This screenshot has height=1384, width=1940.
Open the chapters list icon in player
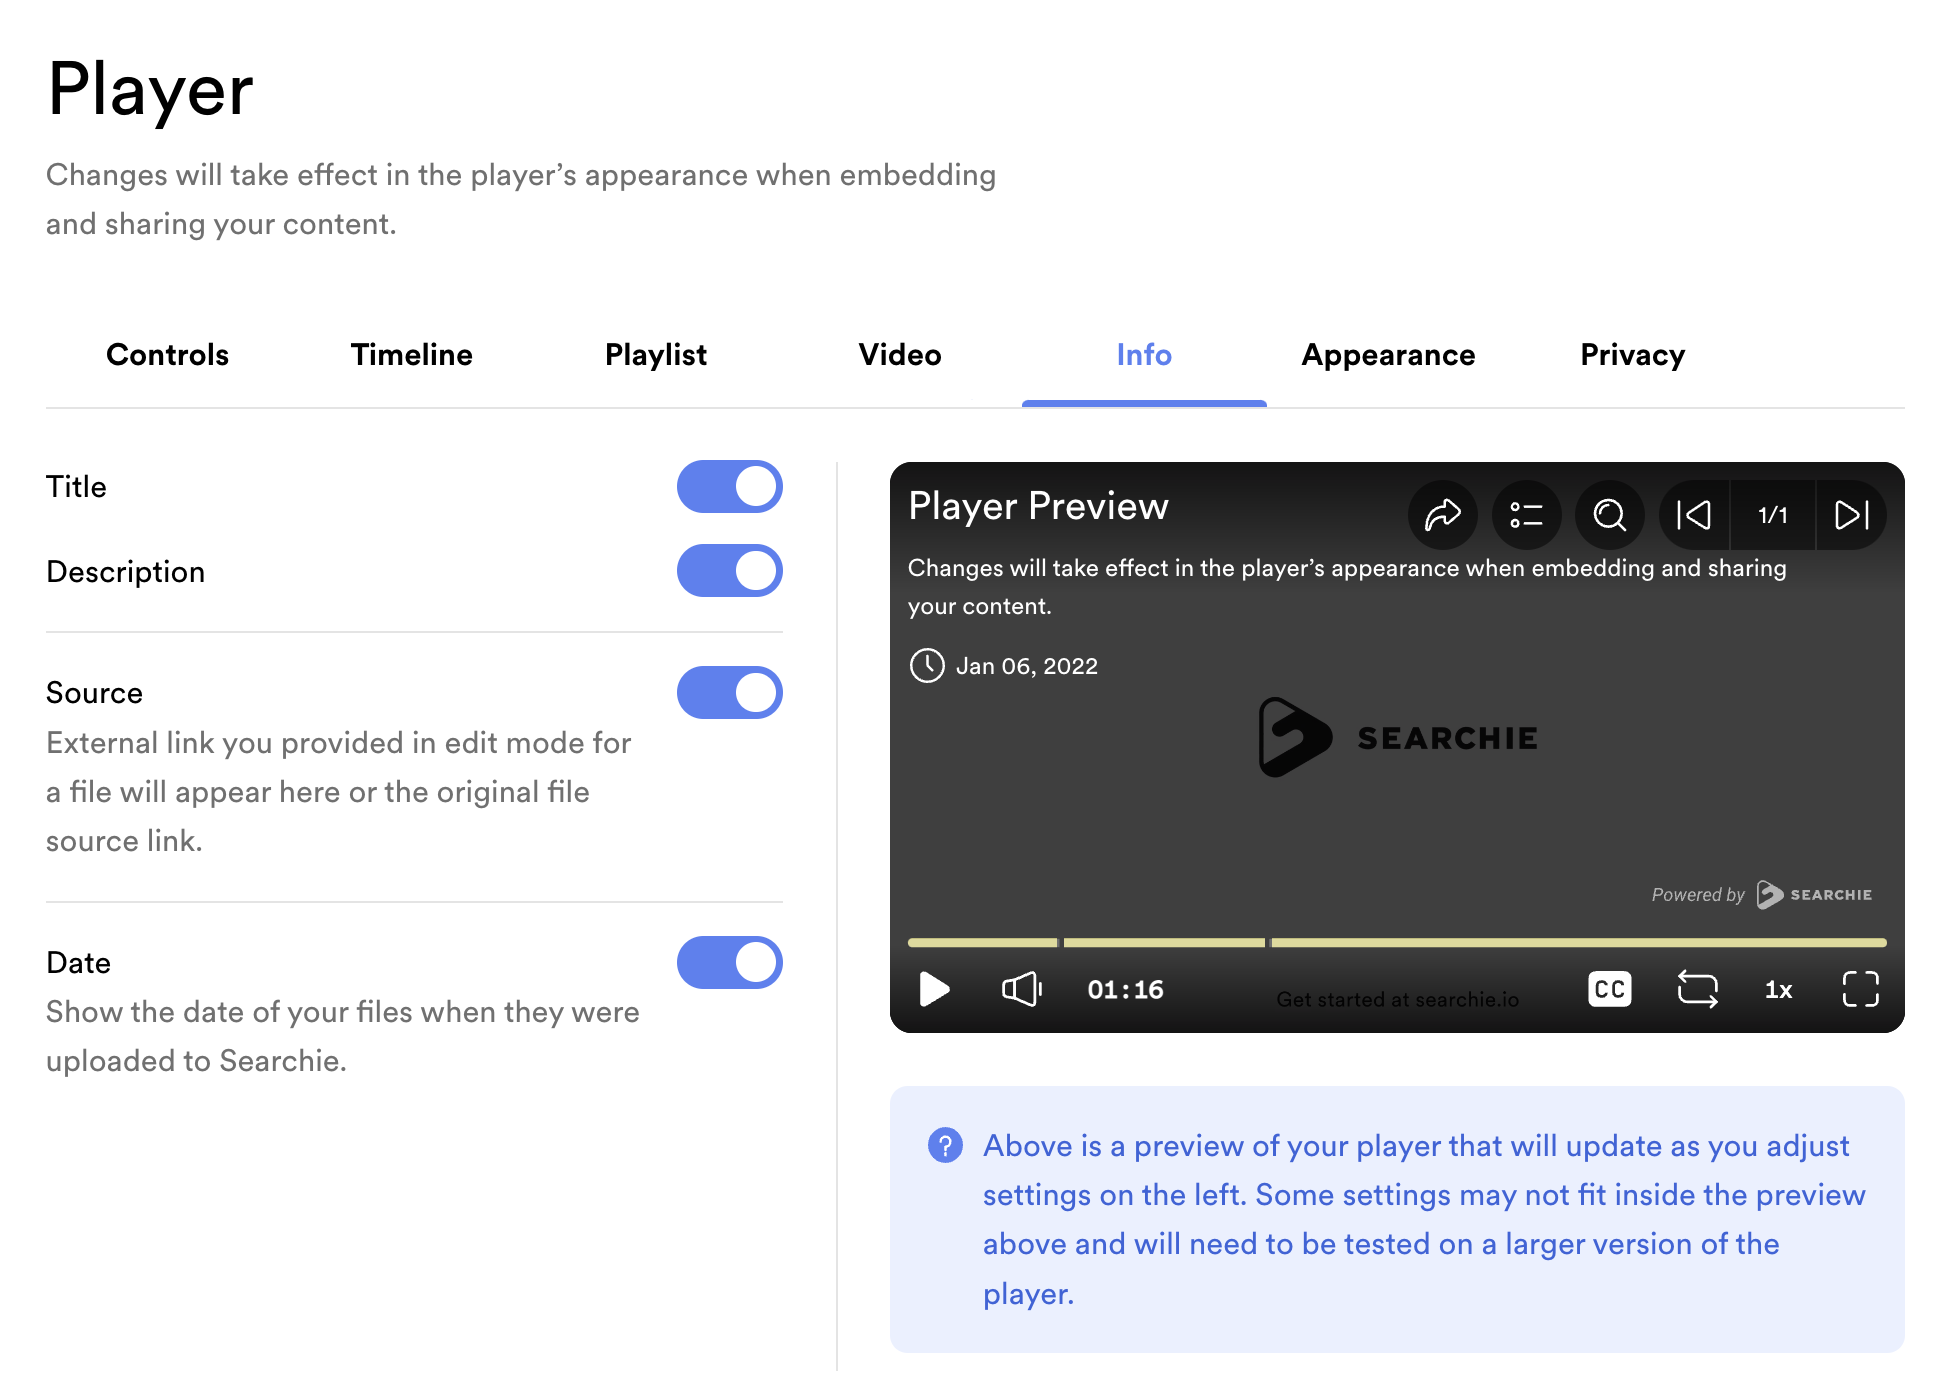pos(1526,515)
